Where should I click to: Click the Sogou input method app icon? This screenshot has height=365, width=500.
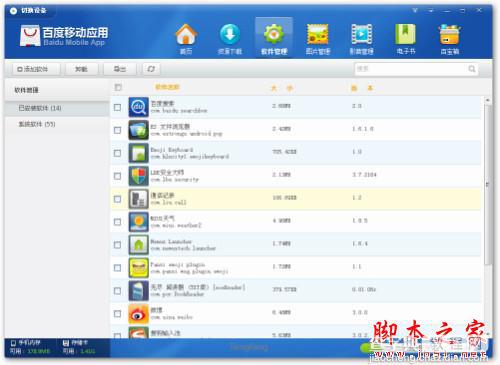coord(138,333)
